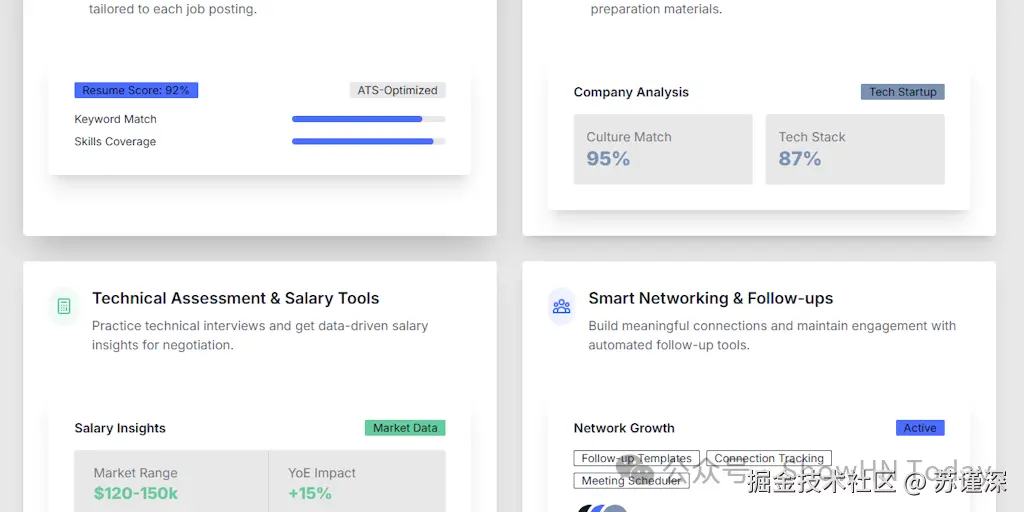Click the Keyword Match progress bar
Screen dimensions: 1024x512
(x=368, y=119)
